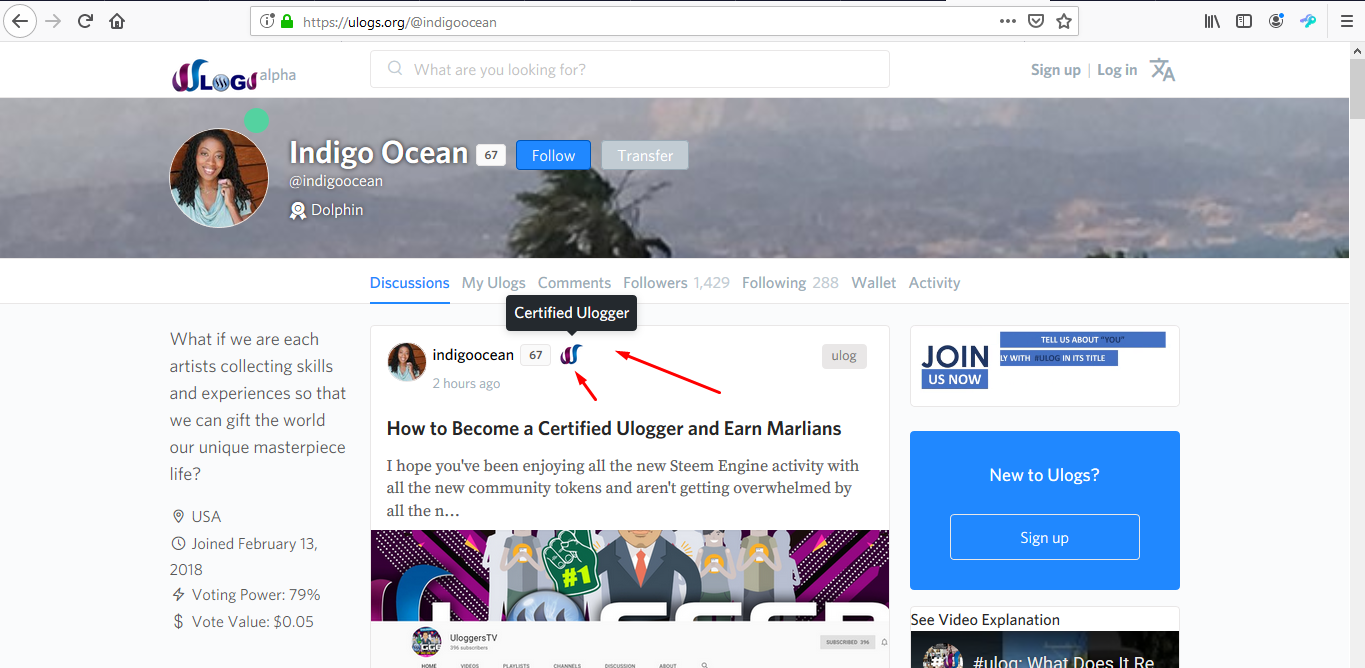Open the indigoocean post author link
This screenshot has height=668, width=1365.
[473, 355]
